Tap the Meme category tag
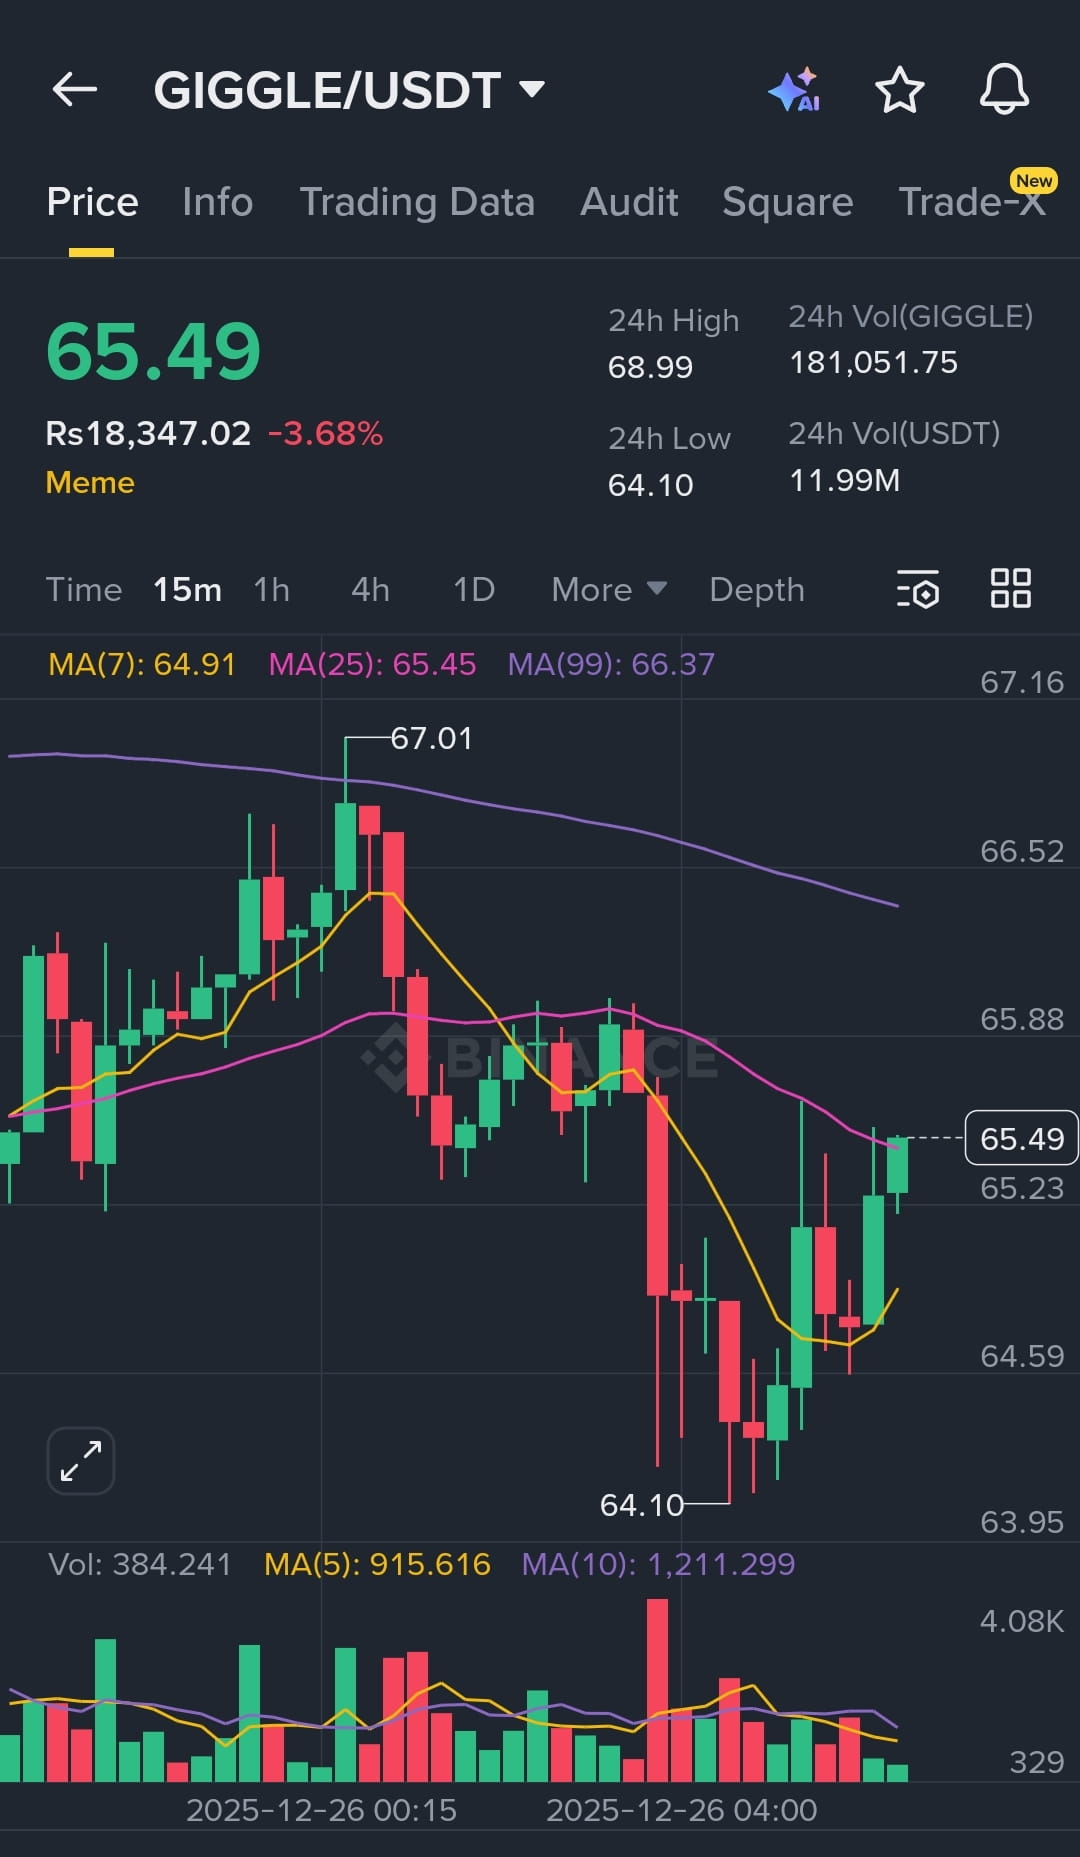 click(90, 482)
